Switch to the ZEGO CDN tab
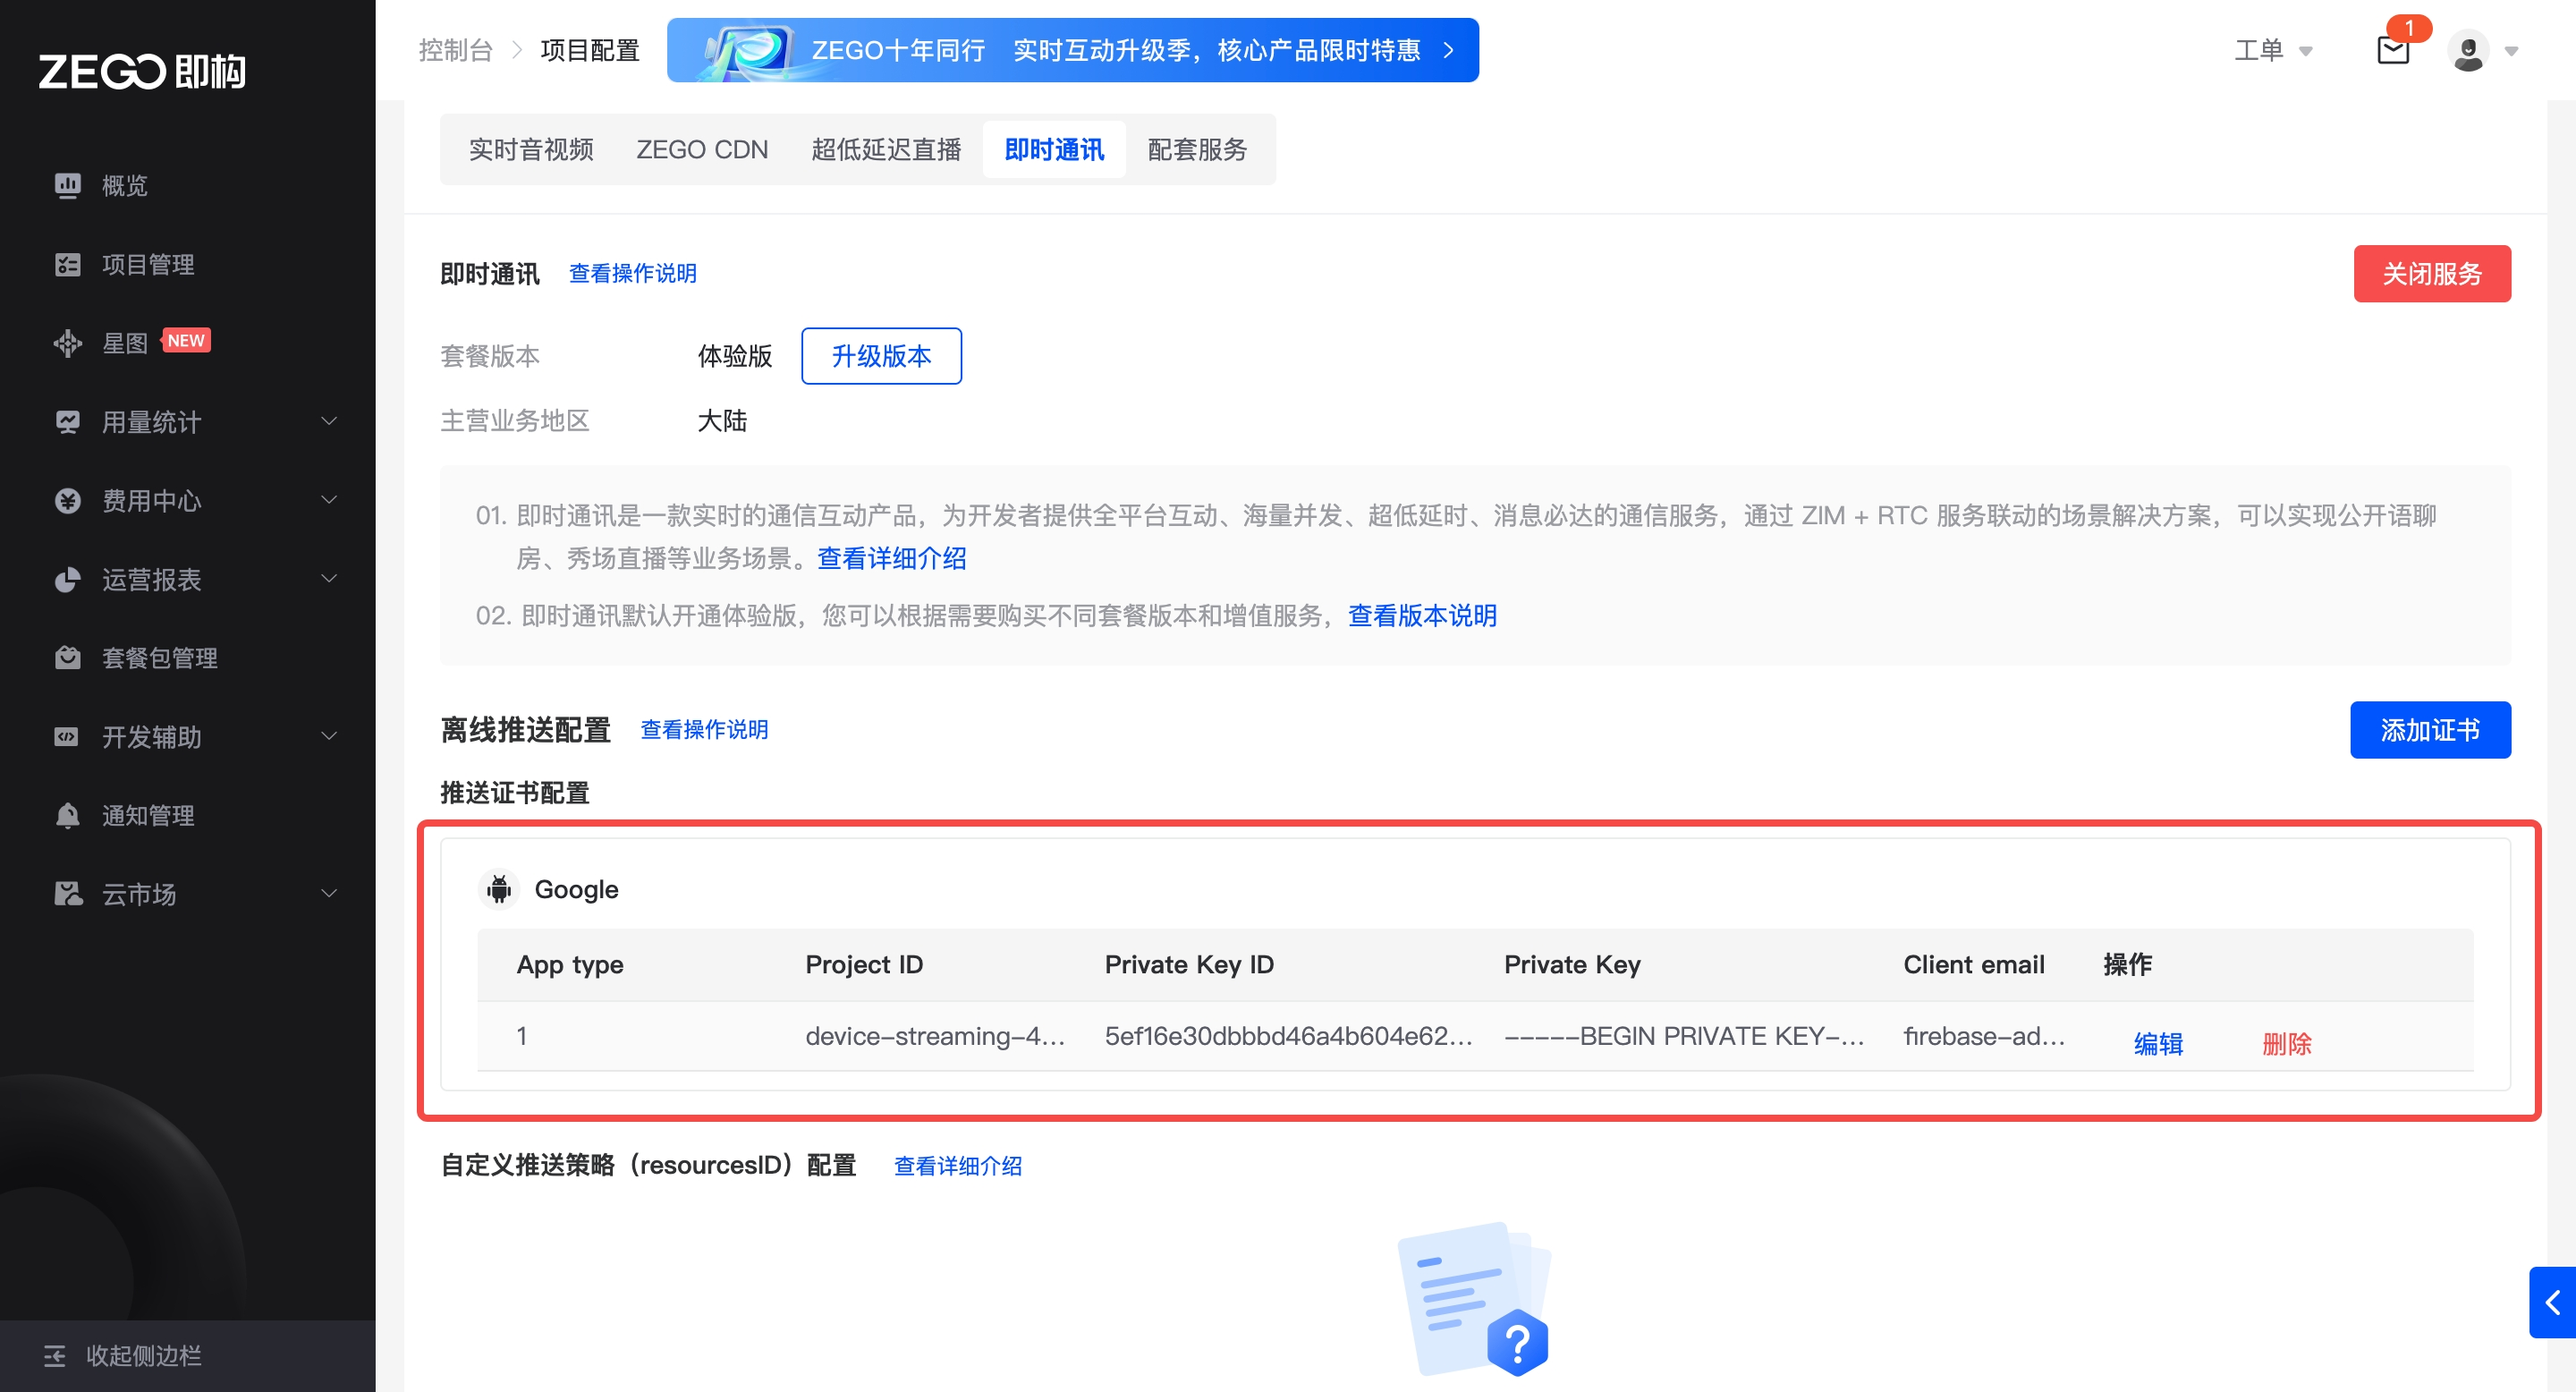The height and width of the screenshot is (1392, 2576). click(702, 150)
